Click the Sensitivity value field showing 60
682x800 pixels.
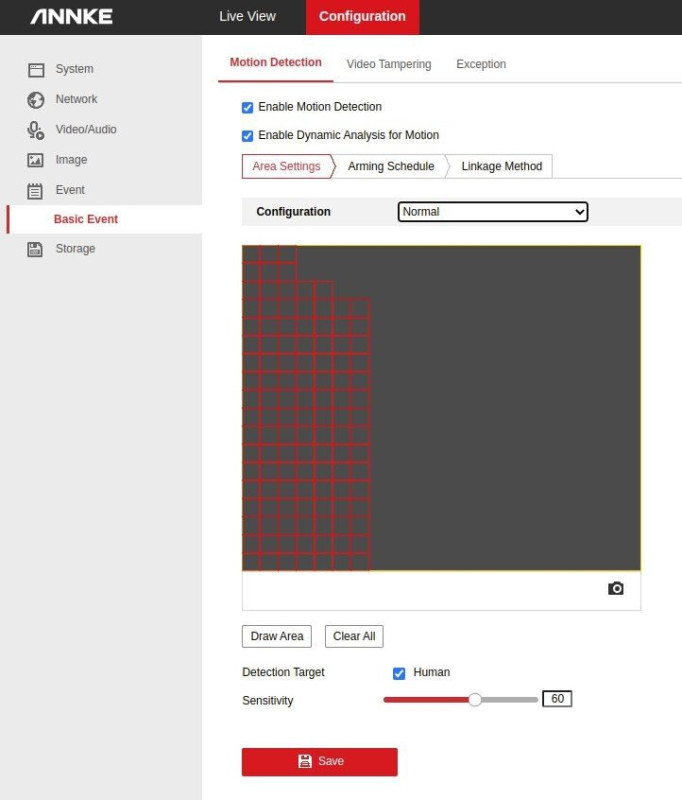point(557,698)
